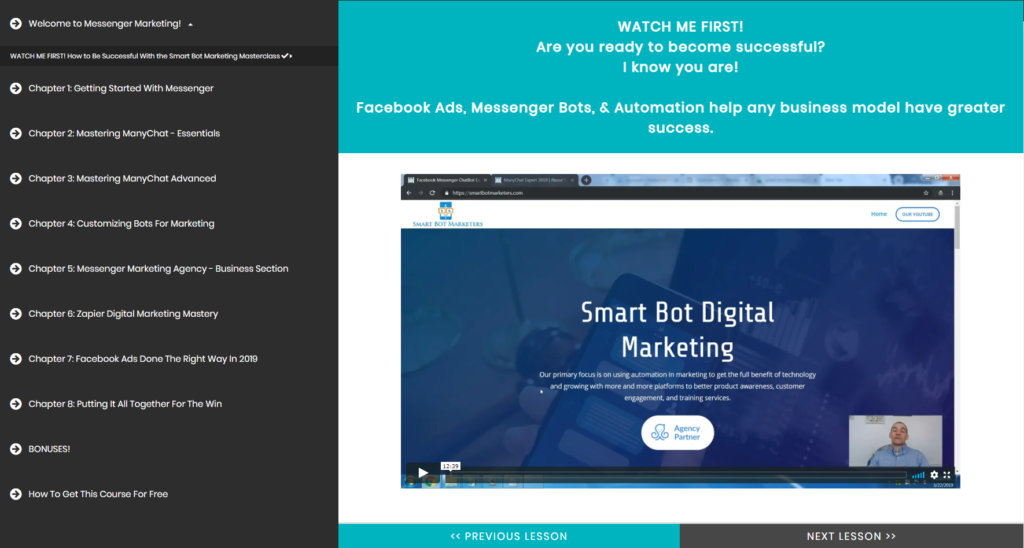Image resolution: width=1024 pixels, height=548 pixels.
Task: Open the video settings gear
Action: [934, 475]
